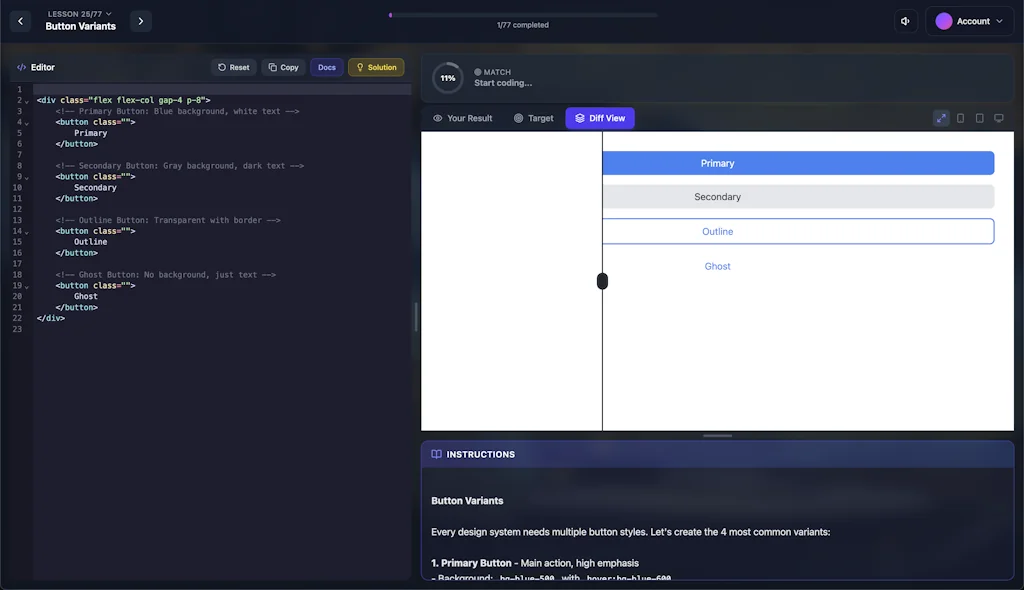Go to the next lesson
The width and height of the screenshot is (1024, 590).
click(140, 20)
